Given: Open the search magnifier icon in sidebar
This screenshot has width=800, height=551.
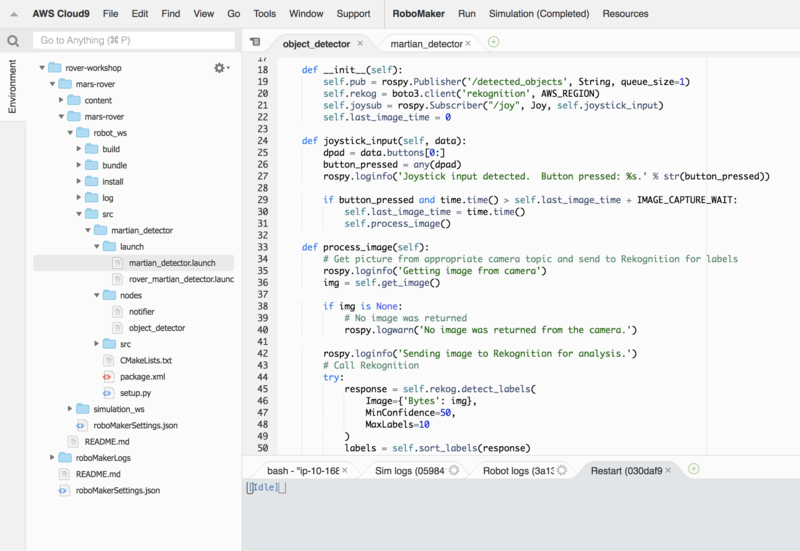Looking at the screenshot, I should click(13, 40).
